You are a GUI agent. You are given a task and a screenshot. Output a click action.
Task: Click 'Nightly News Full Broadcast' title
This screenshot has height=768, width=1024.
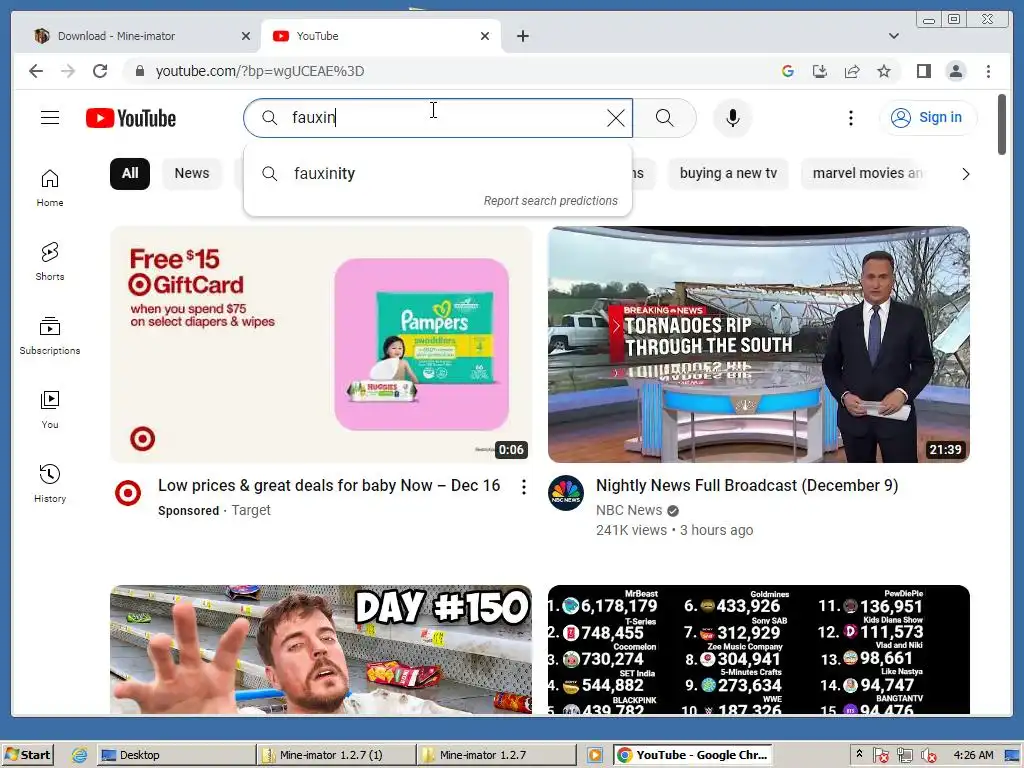click(x=747, y=486)
